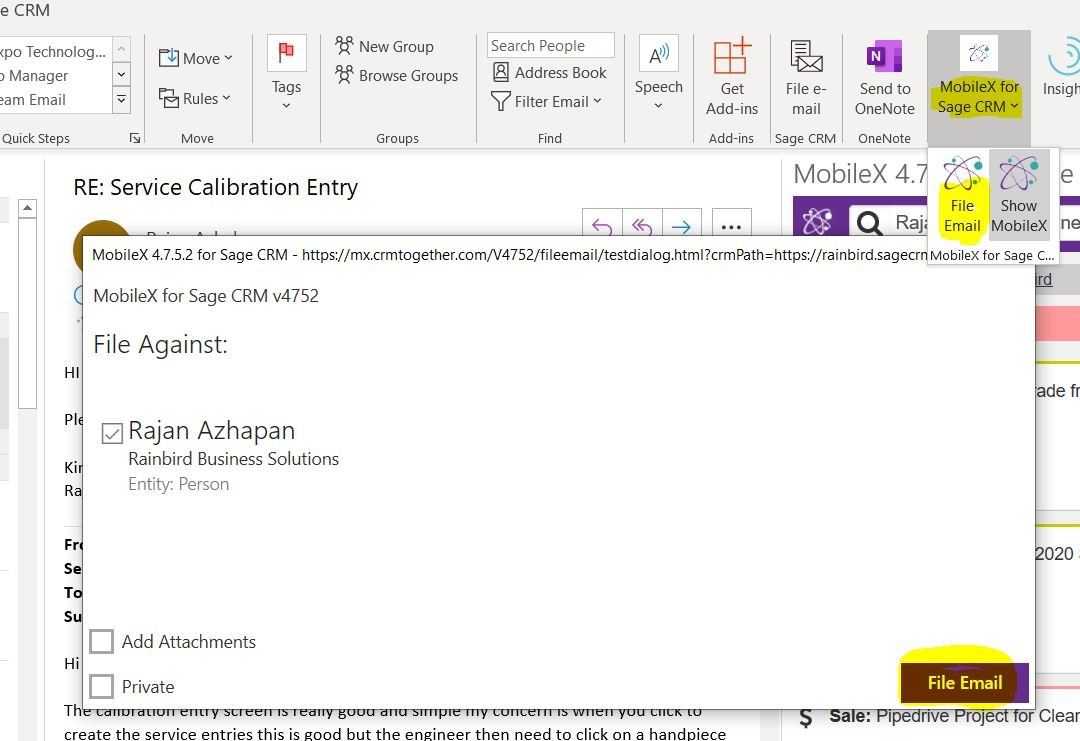Click the Insights icon in ribbon
The height and width of the screenshot is (741, 1080).
[1063, 58]
